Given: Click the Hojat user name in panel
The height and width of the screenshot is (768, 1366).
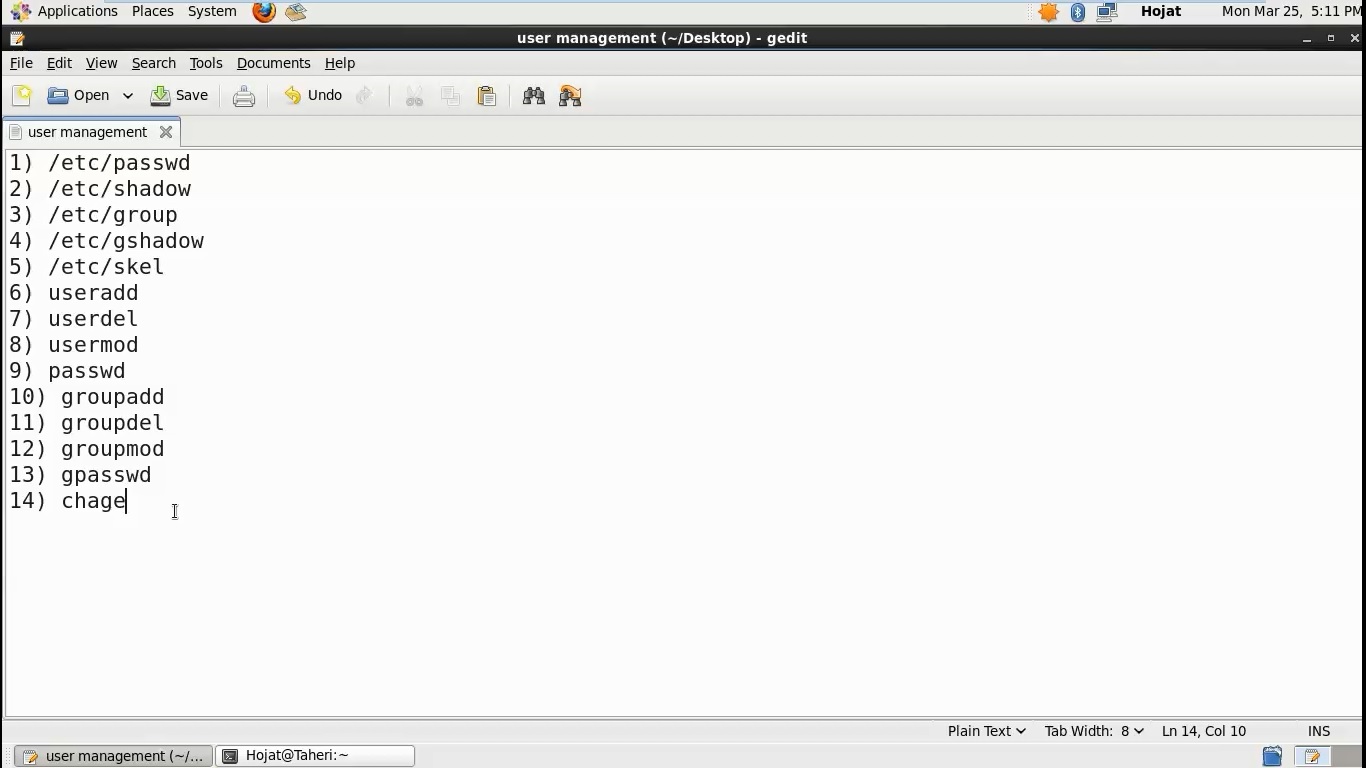Looking at the screenshot, I should coord(1161,11).
